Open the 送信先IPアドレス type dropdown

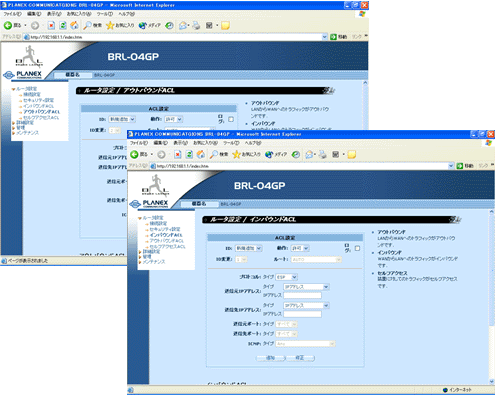pyautogui.click(x=306, y=305)
